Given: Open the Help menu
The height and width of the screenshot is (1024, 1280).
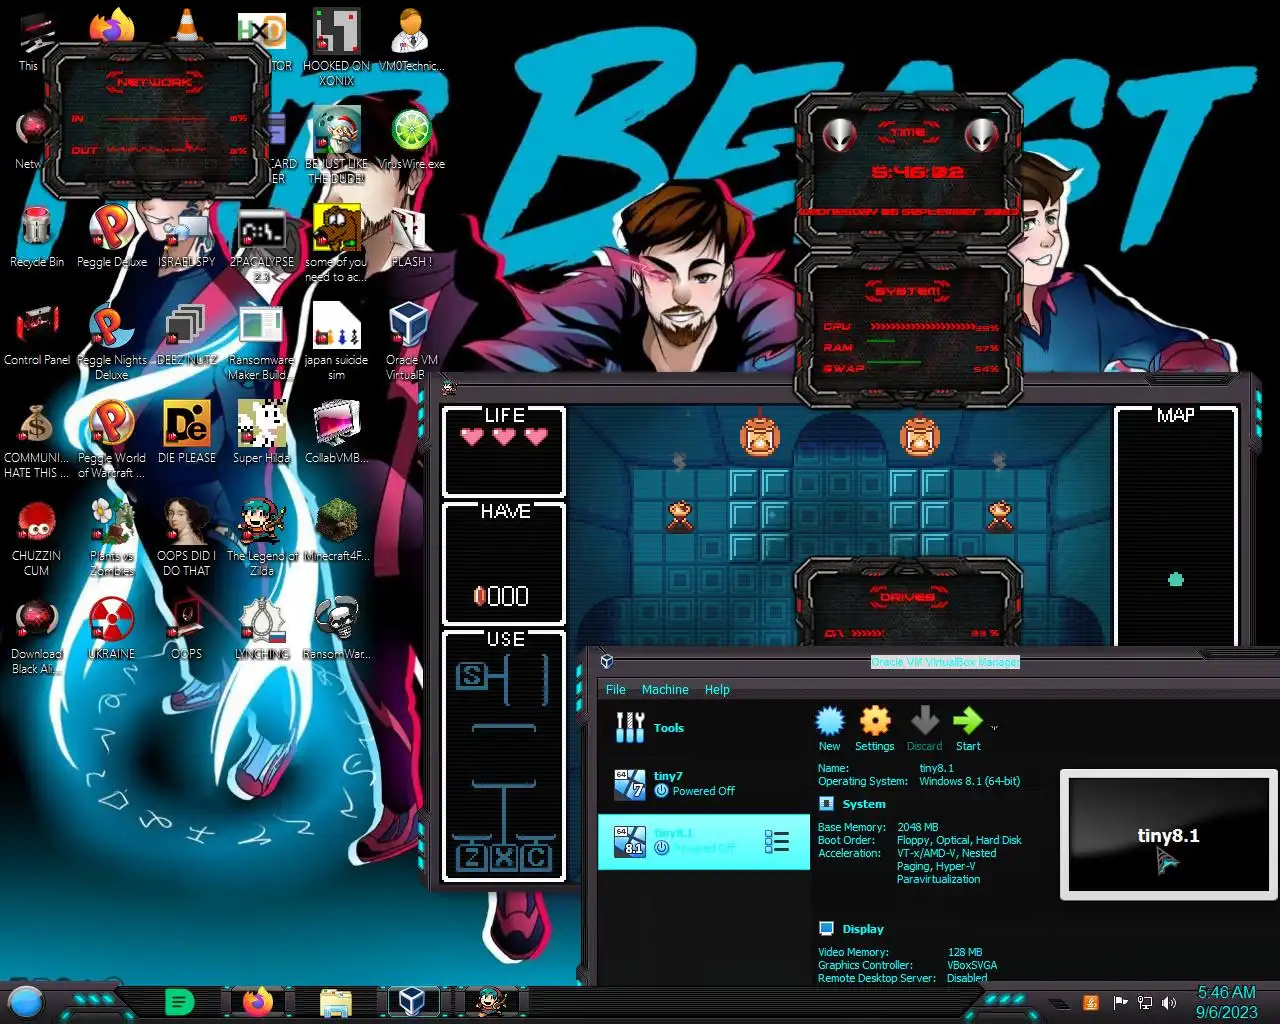Looking at the screenshot, I should click(x=717, y=689).
